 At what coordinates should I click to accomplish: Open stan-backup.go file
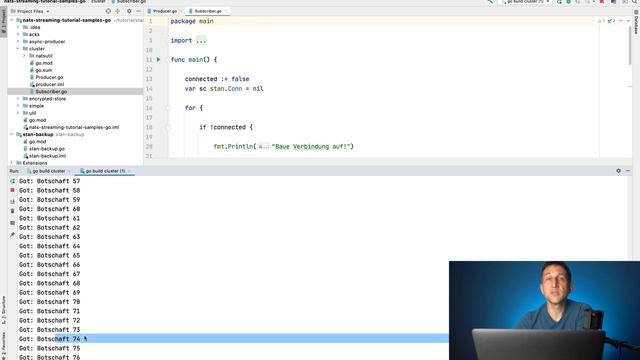coord(47,149)
